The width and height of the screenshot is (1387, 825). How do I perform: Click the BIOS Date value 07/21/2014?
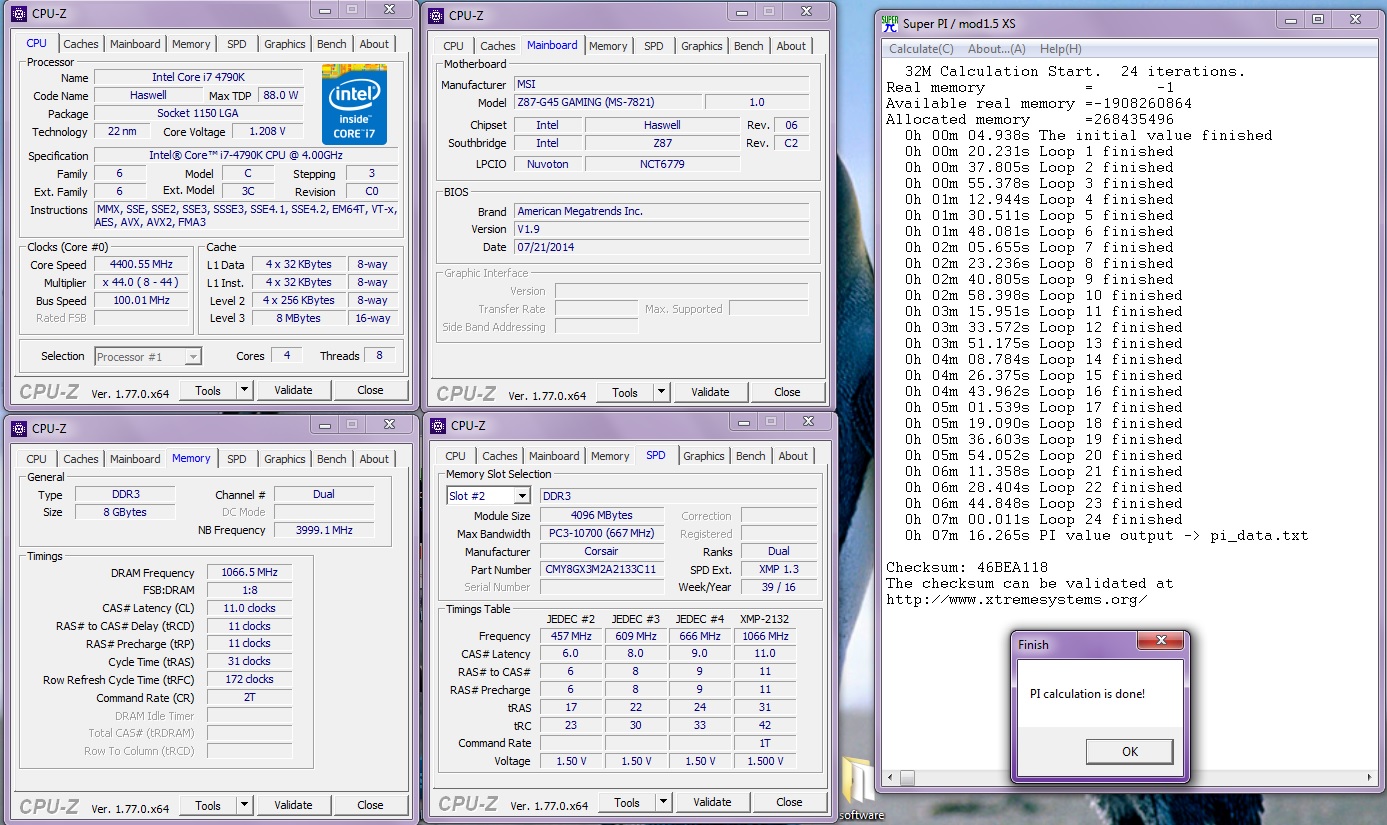[x=661, y=248]
